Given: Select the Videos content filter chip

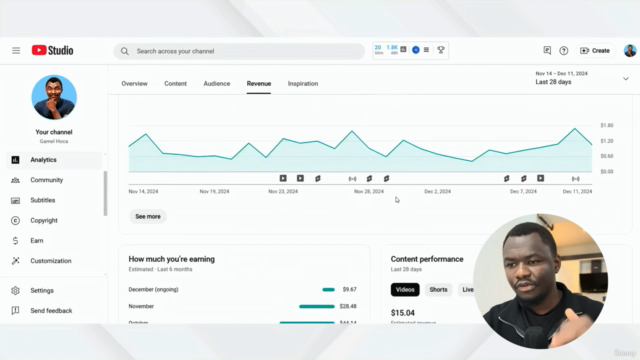Looking at the screenshot, I should [x=405, y=290].
